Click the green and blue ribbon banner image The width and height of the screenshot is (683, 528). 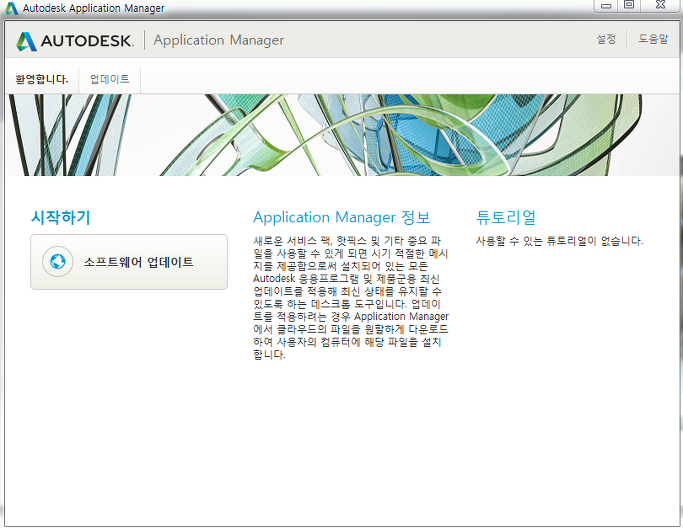tap(342, 135)
